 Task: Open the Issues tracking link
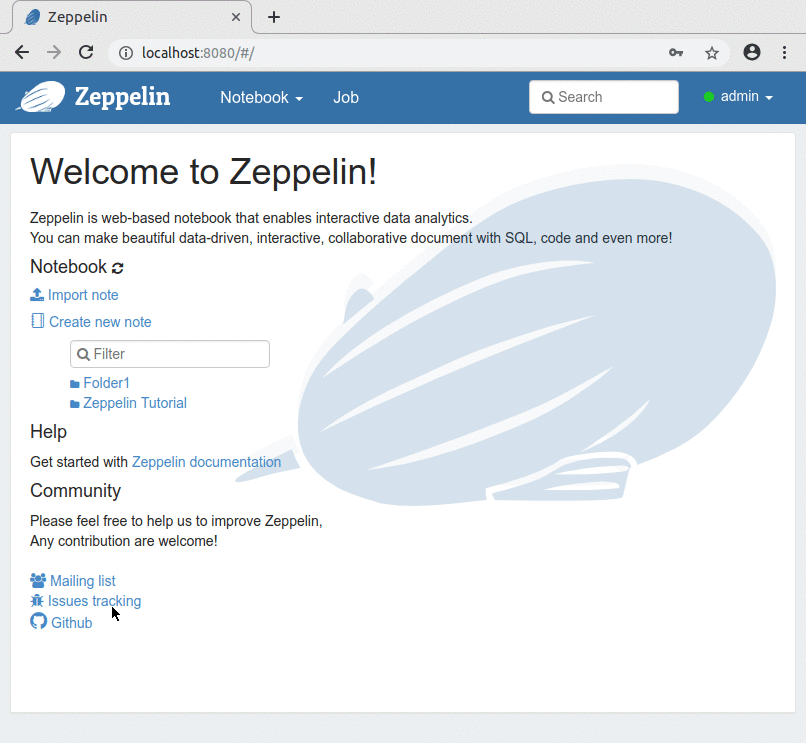[x=94, y=601]
